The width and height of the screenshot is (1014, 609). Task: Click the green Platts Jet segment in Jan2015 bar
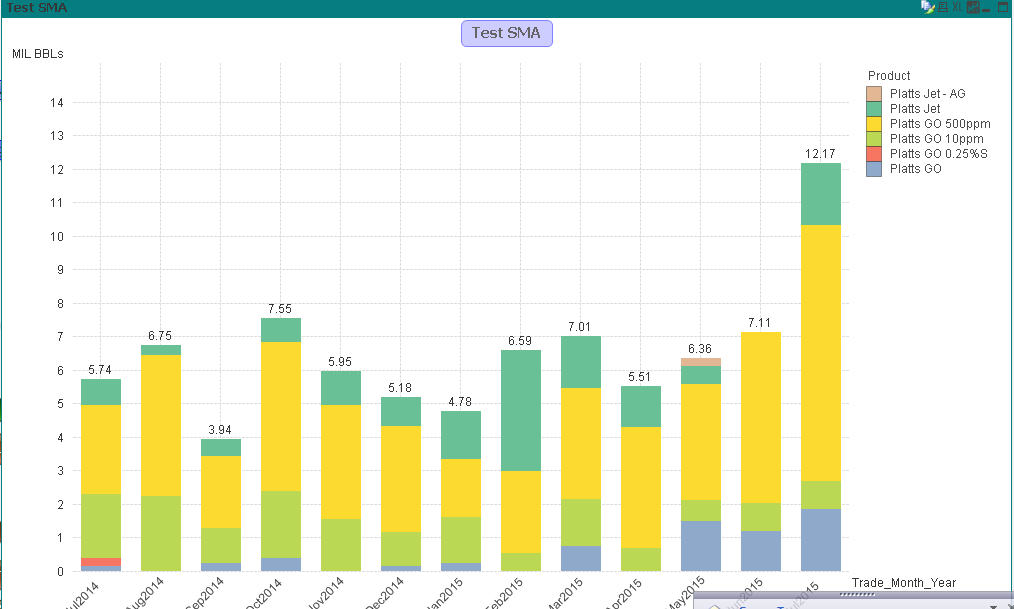[461, 435]
